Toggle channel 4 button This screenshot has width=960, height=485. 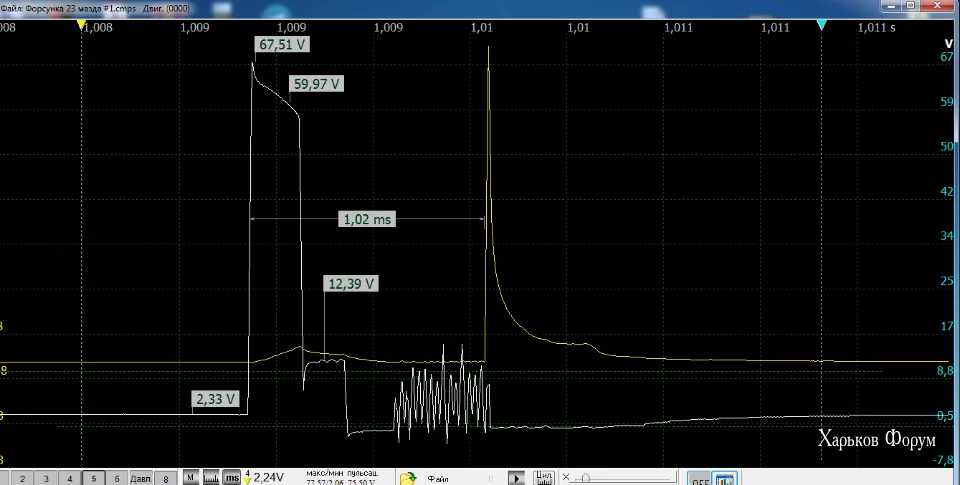[x=70, y=478]
